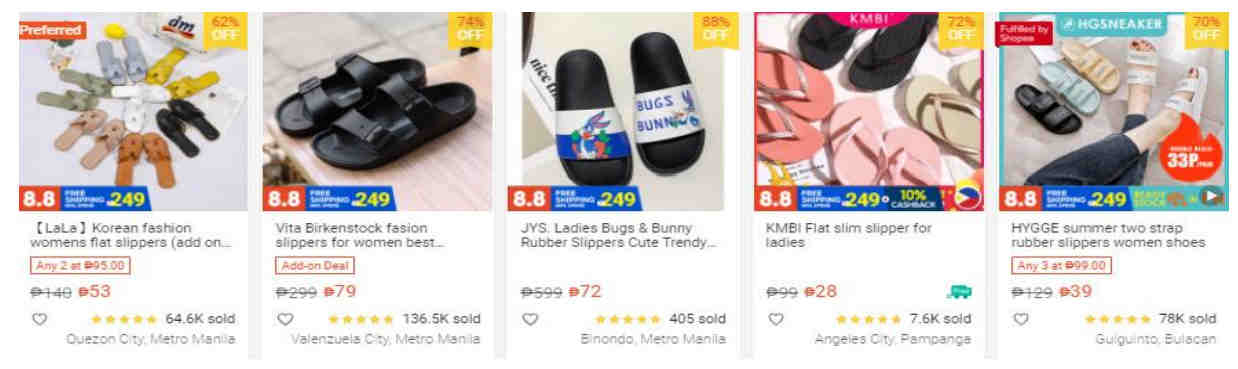Open LaLa Korean fashion womens flat slippers
Screen dimensions: 1238x369
132,235
